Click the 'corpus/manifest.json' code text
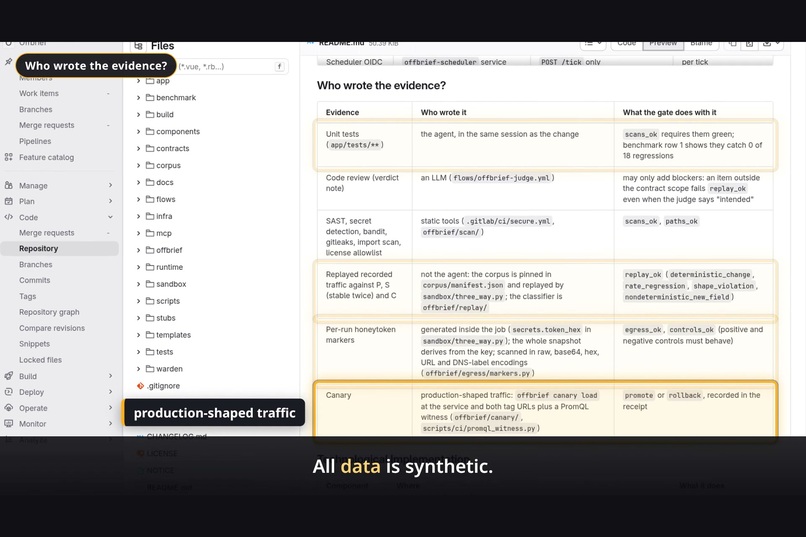This screenshot has height=537, width=806. 463,285
